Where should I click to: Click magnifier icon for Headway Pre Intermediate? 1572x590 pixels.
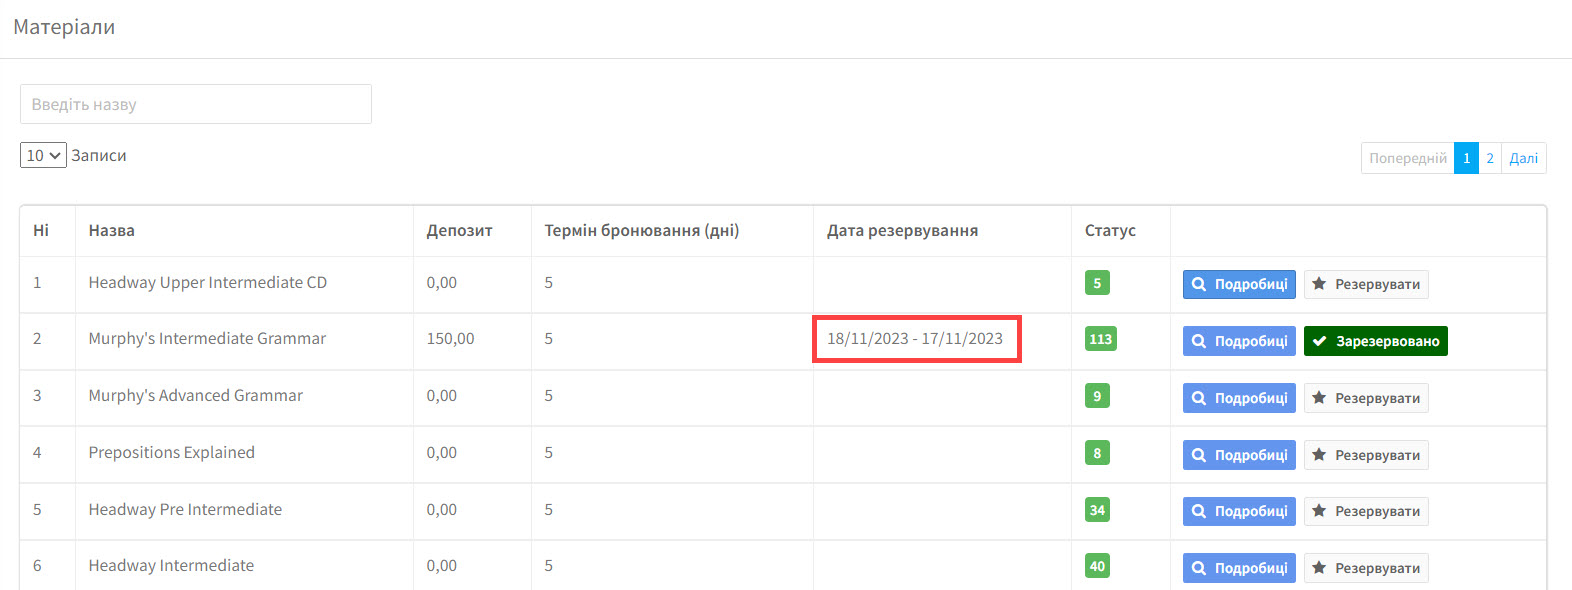tap(1199, 511)
